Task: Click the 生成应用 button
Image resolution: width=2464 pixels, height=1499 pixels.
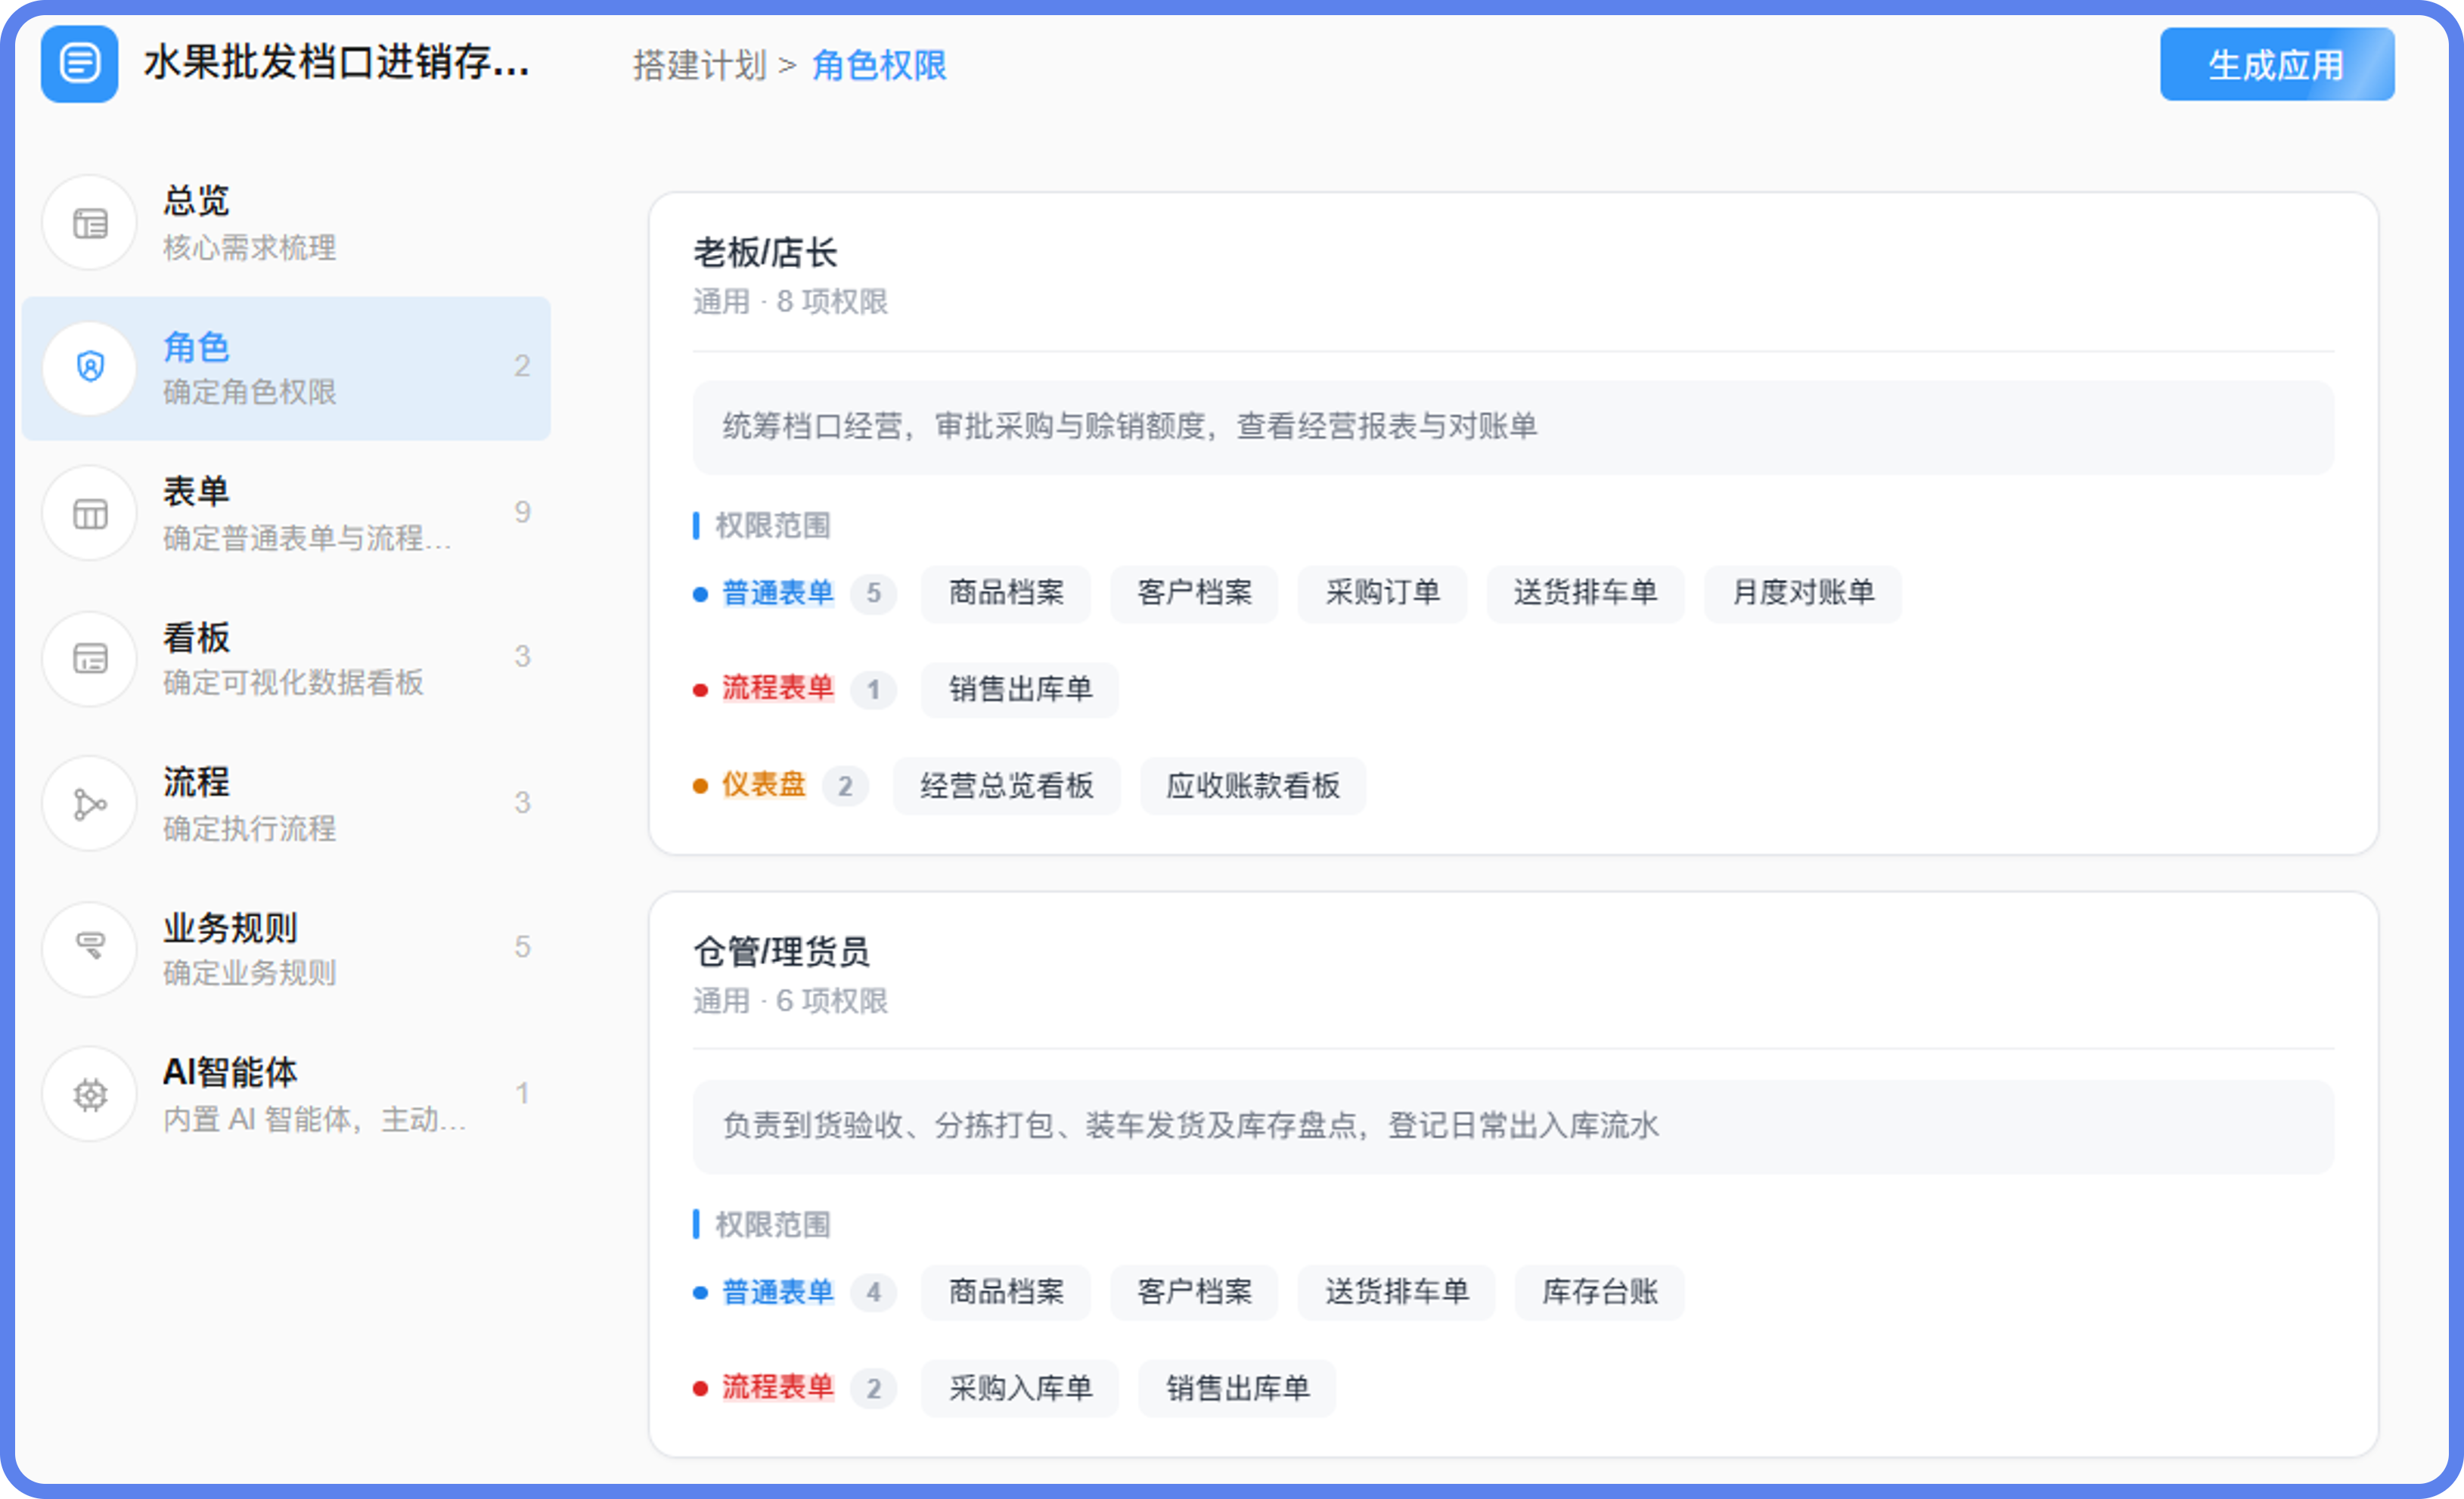Action: [2276, 65]
